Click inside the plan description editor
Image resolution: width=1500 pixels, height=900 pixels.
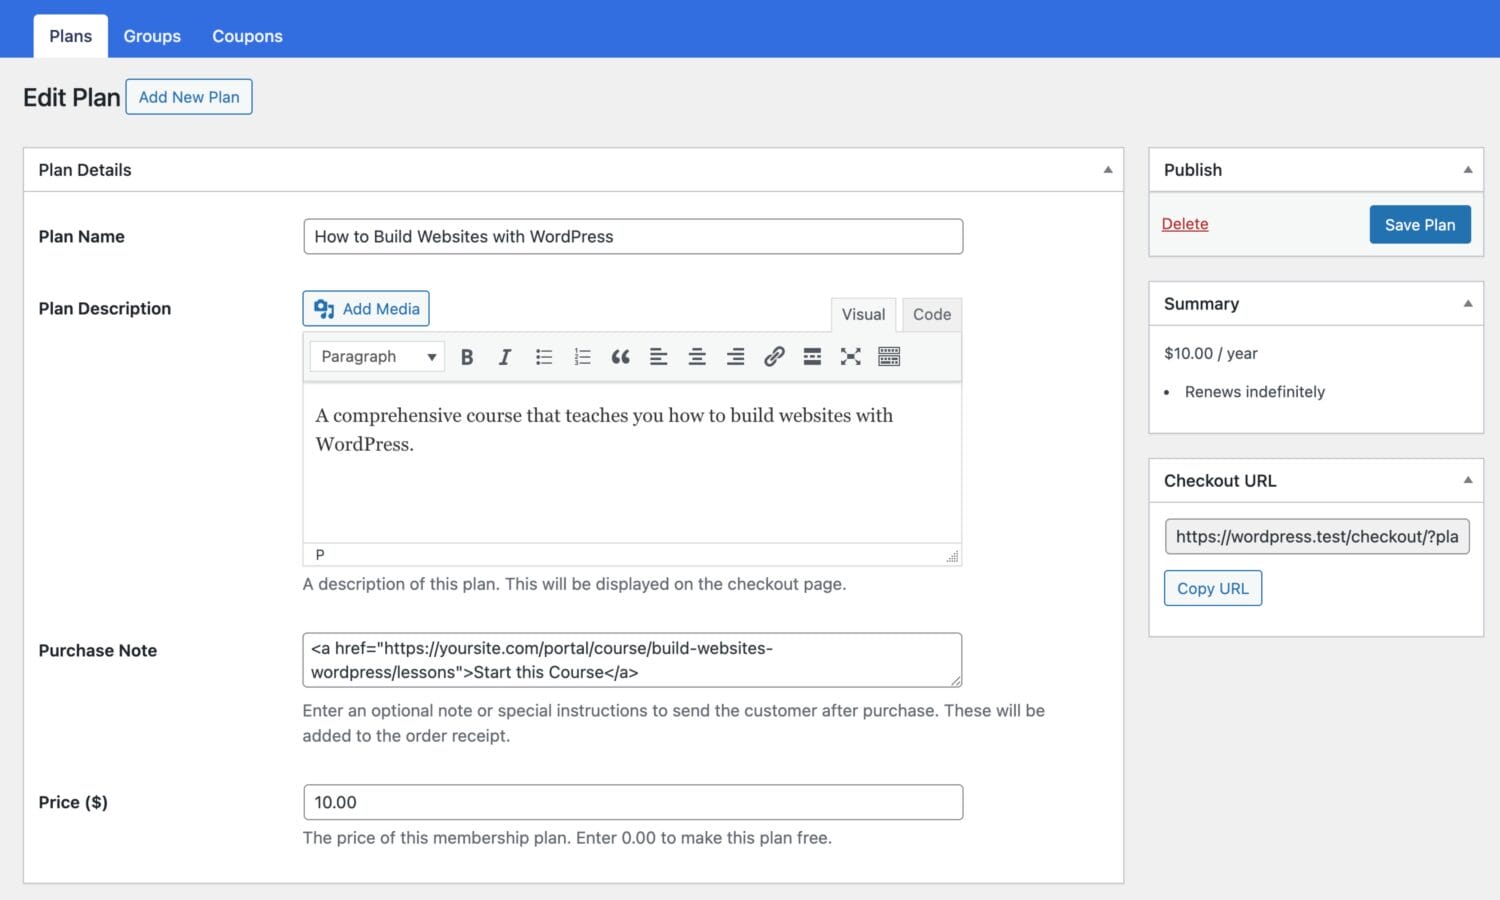632,463
